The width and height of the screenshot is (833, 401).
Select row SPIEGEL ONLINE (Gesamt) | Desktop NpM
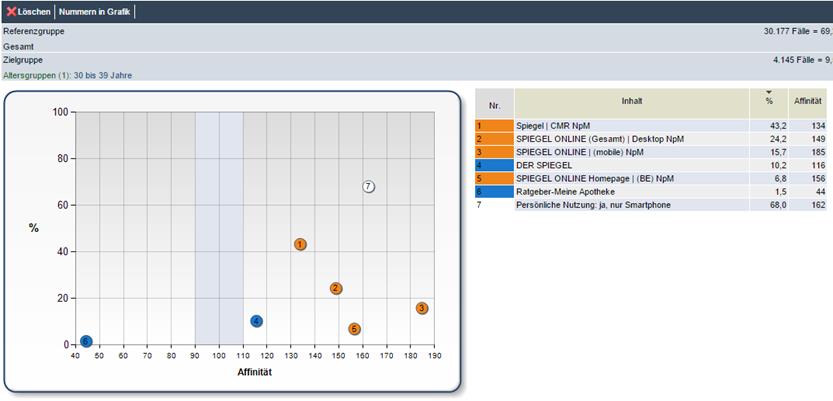click(632, 139)
